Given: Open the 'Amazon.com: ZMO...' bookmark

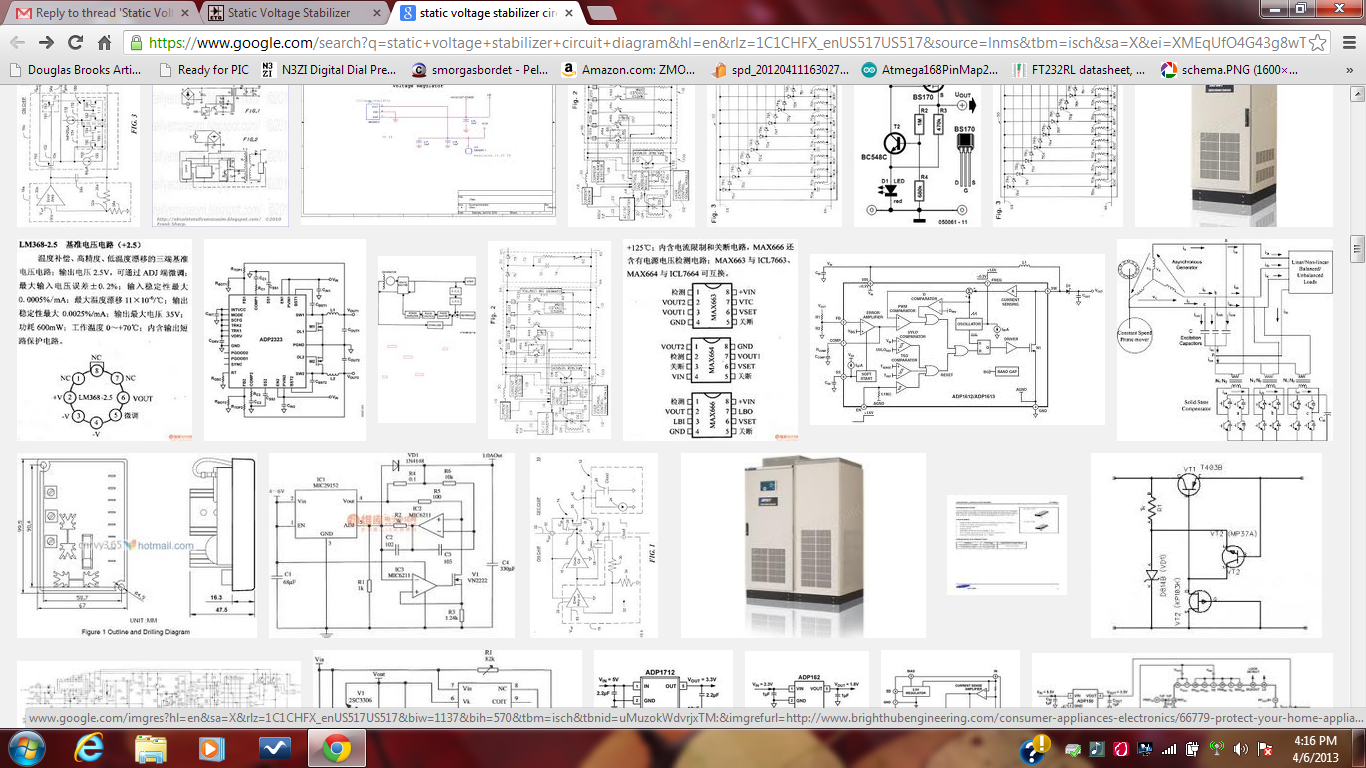Looking at the screenshot, I should pyautogui.click(x=628, y=70).
